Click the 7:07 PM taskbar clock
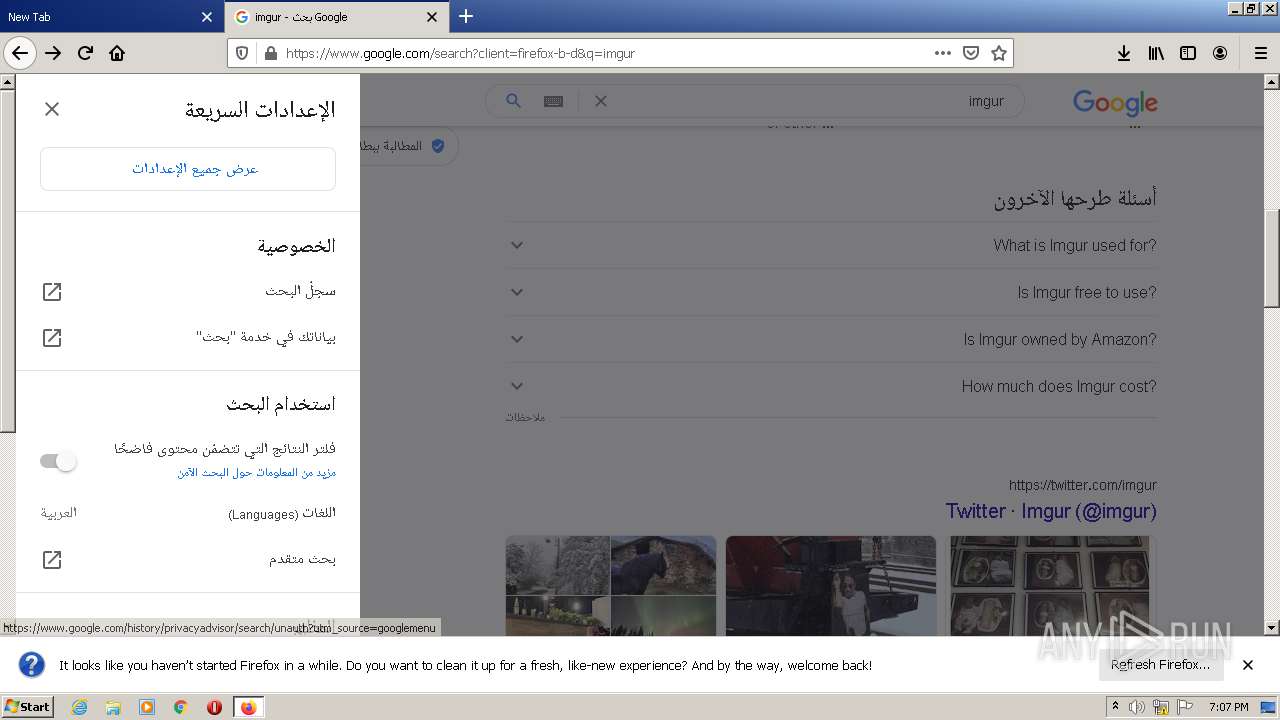This screenshot has height=720, width=1280. pyautogui.click(x=1228, y=707)
